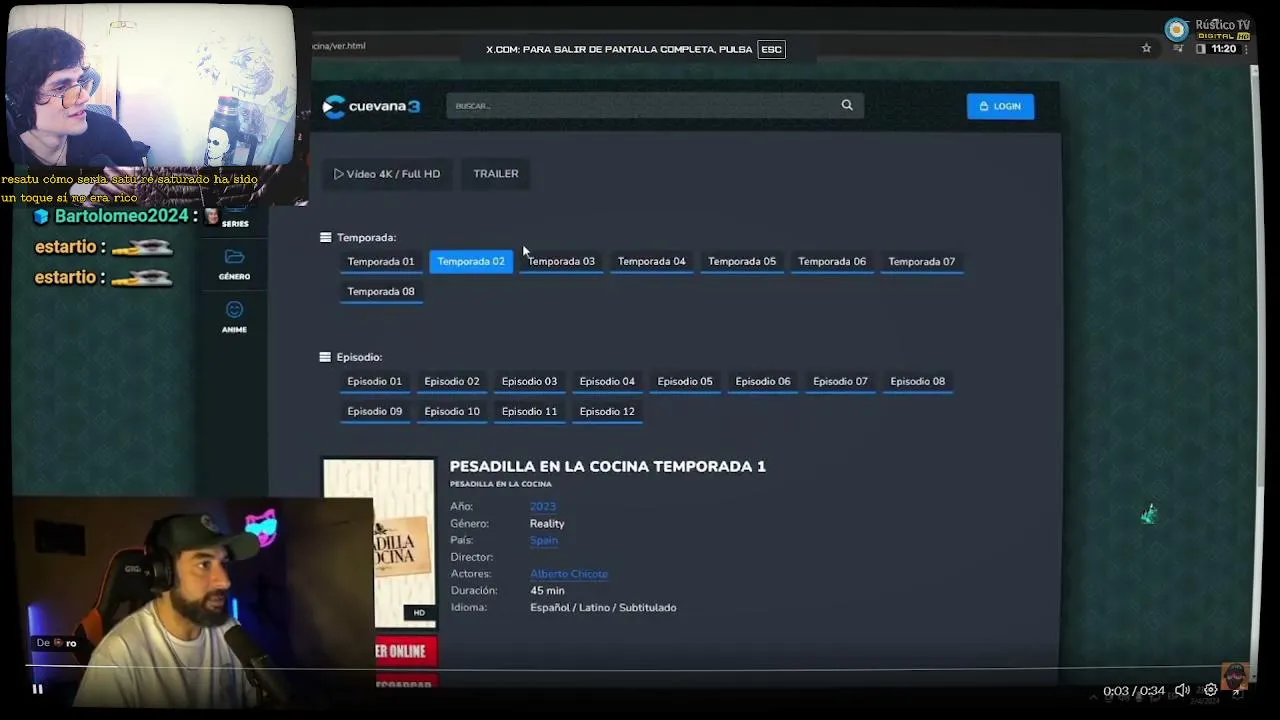Click the Bartolomeo2024 chat username
This screenshot has width=1280, height=720.
[120, 216]
